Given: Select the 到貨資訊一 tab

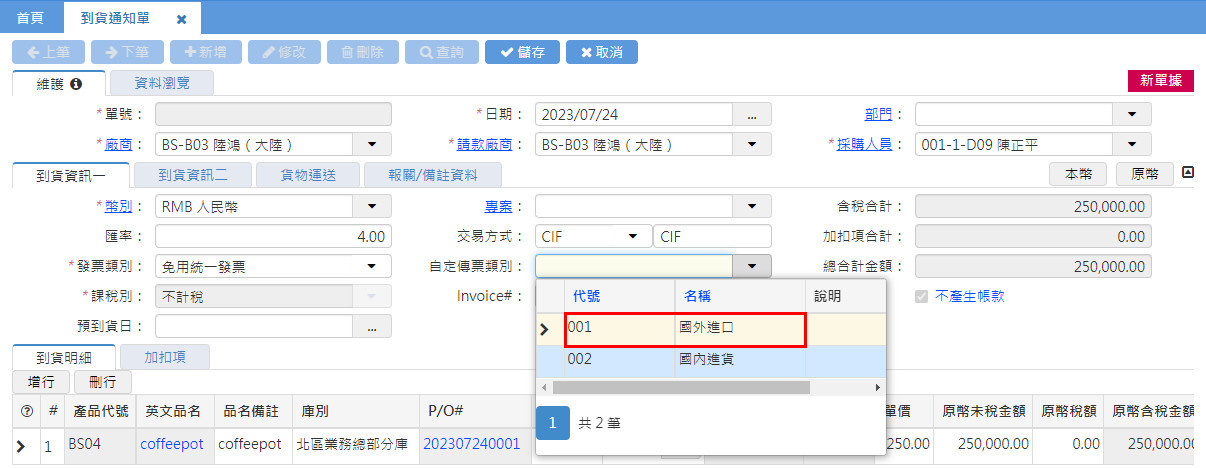Looking at the screenshot, I should [71, 175].
